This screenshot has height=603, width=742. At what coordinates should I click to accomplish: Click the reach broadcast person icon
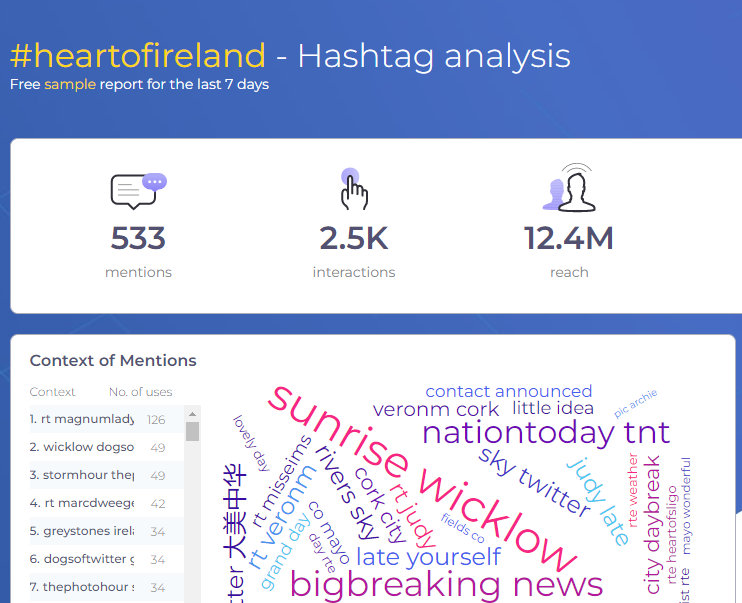click(569, 188)
